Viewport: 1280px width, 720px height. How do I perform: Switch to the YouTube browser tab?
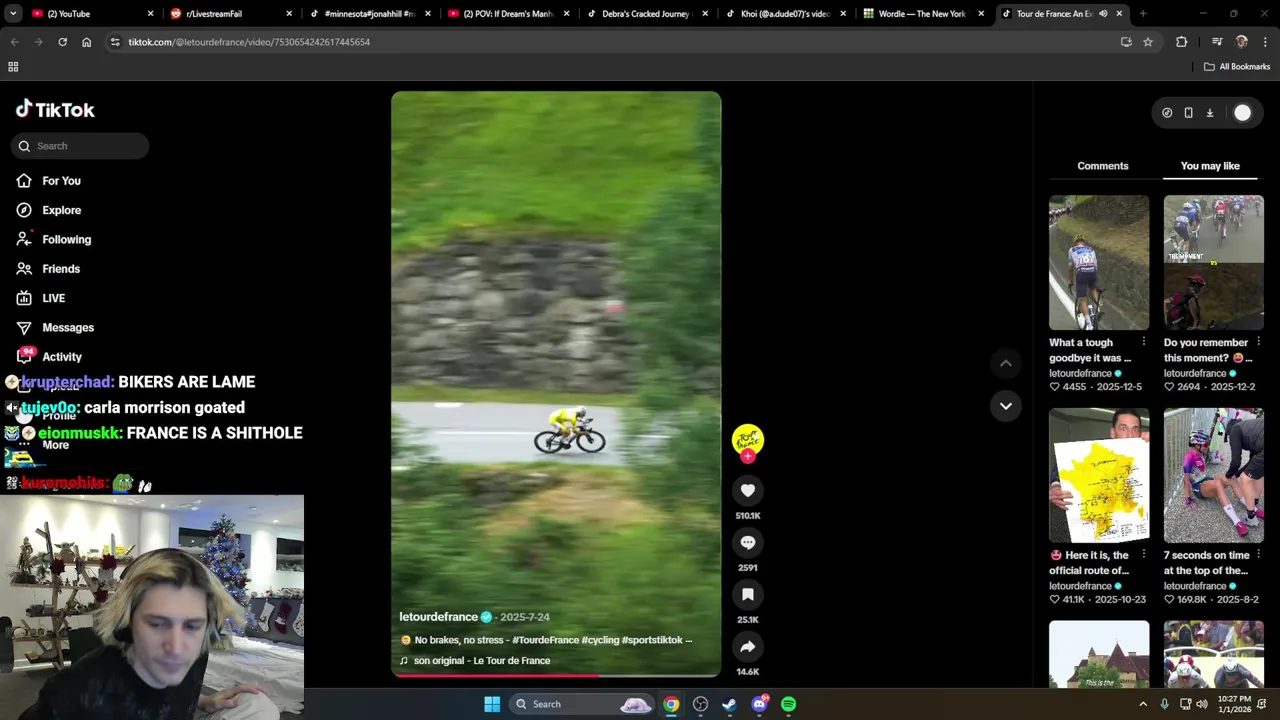[x=90, y=14]
